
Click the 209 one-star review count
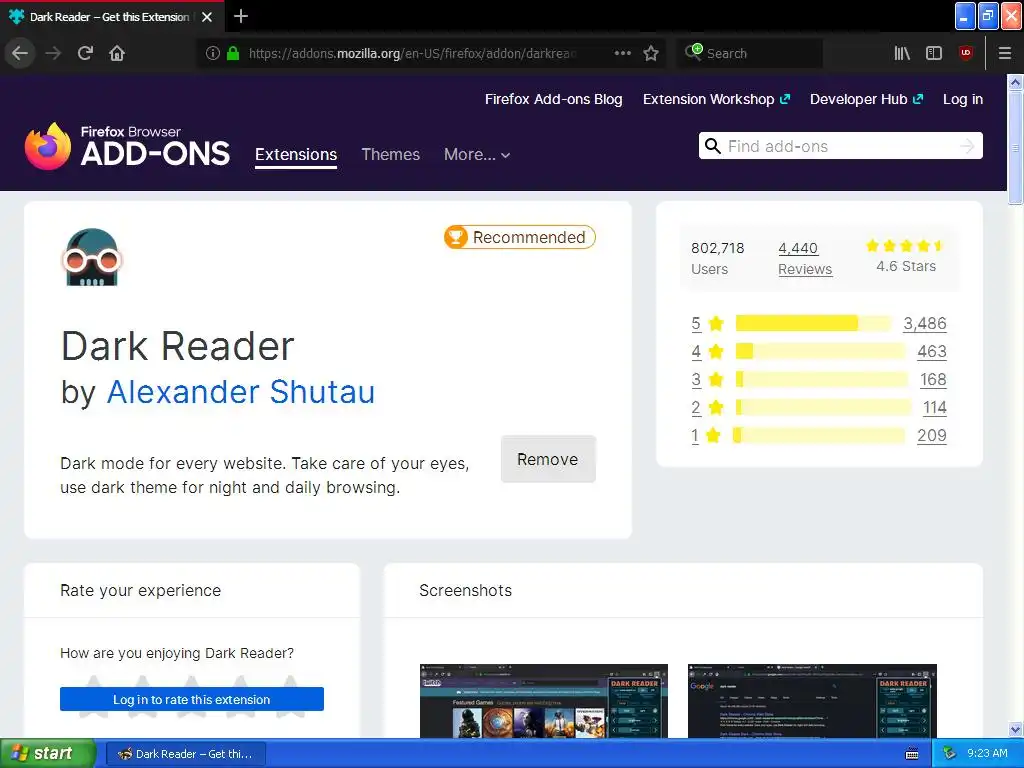click(x=932, y=436)
